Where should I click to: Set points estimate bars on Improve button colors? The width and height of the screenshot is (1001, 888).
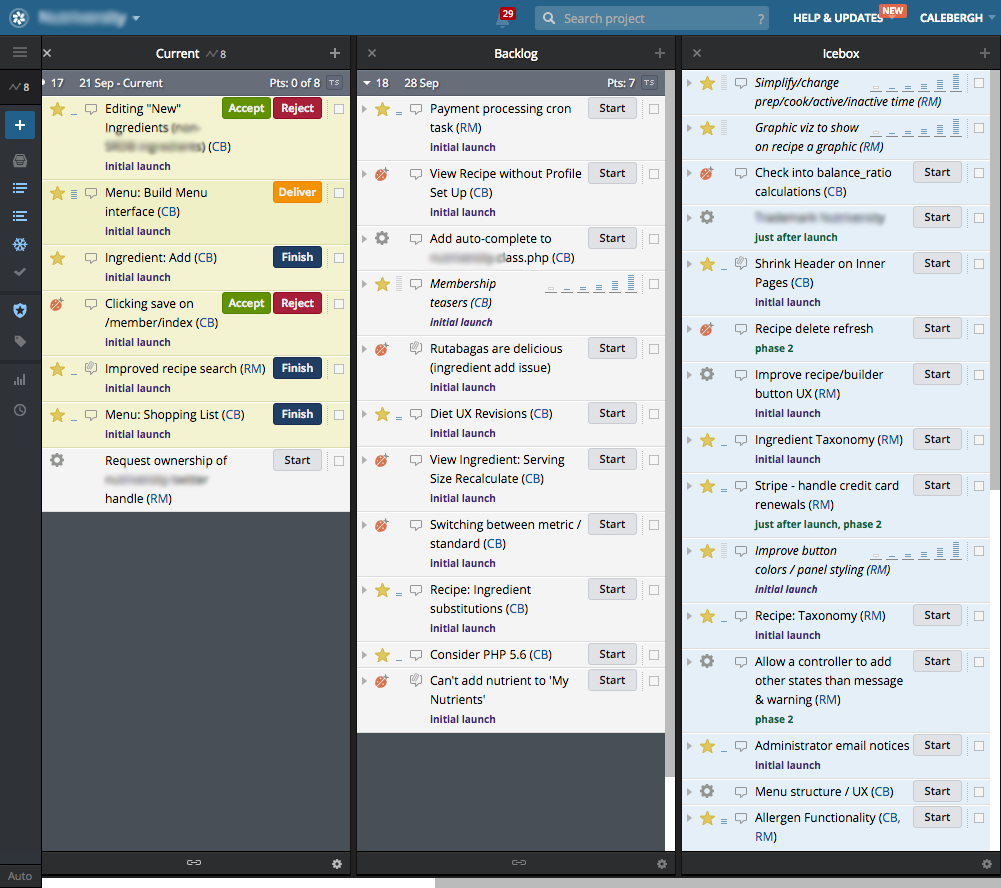[x=915, y=551]
